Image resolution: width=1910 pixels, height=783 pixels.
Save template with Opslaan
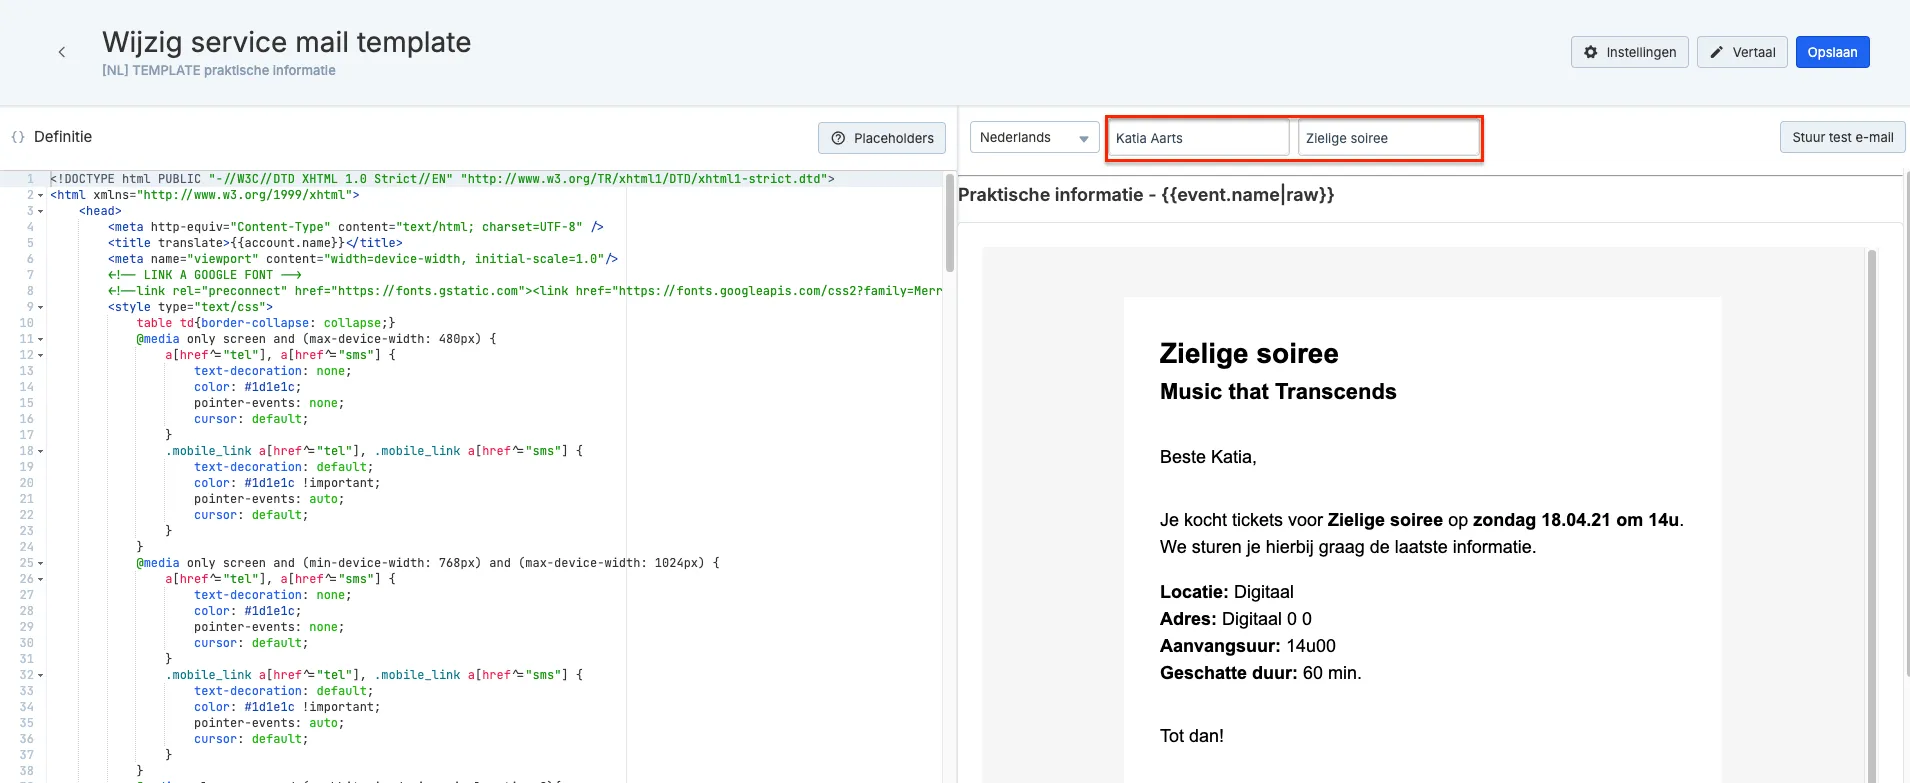[1832, 52]
